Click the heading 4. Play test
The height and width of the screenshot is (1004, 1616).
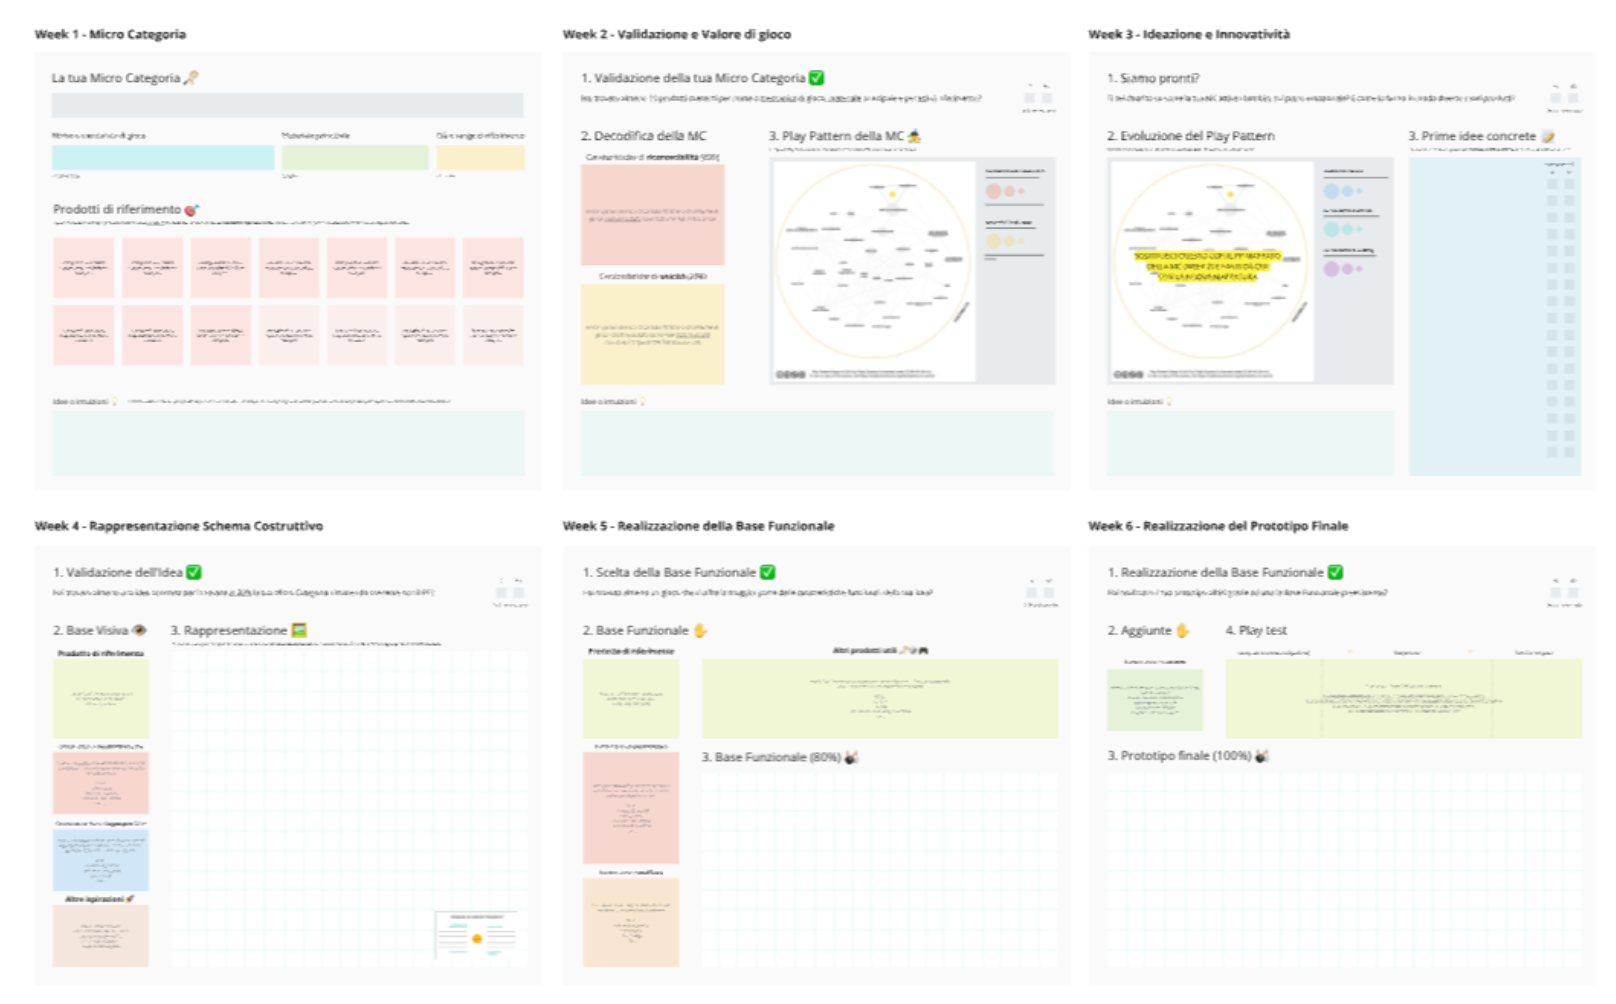point(1256,630)
